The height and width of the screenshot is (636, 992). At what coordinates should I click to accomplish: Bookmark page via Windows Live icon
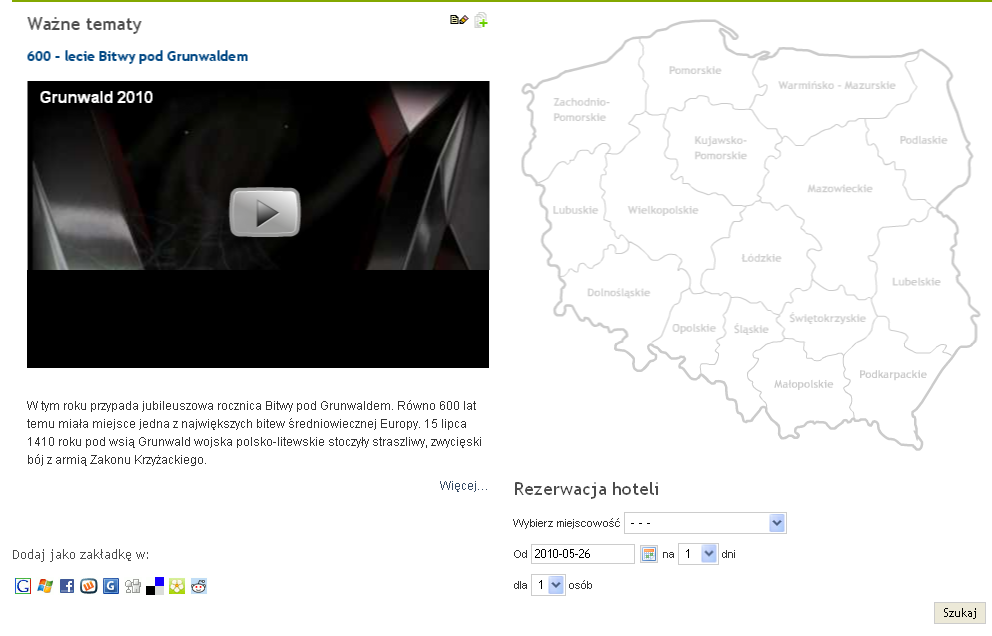click(x=45, y=586)
